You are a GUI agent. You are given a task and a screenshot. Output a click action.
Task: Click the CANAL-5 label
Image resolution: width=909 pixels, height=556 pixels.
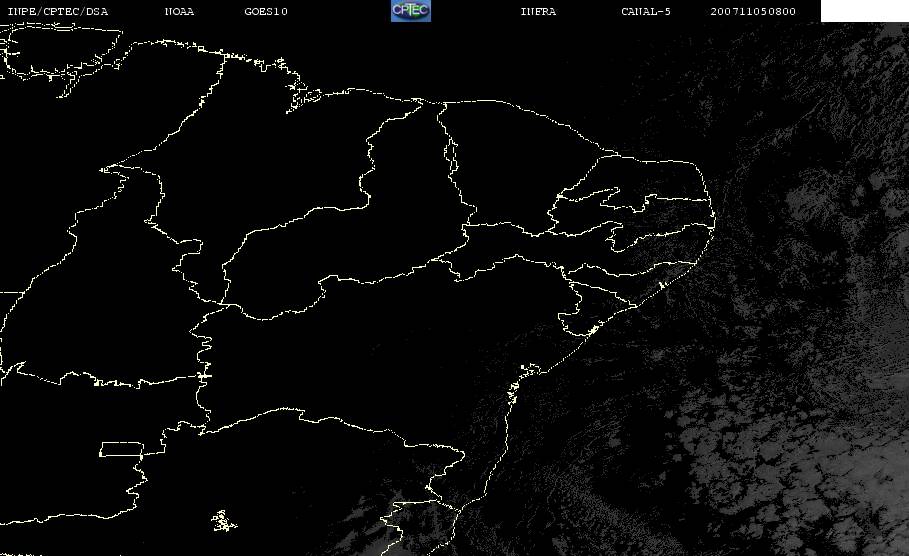pyautogui.click(x=645, y=12)
